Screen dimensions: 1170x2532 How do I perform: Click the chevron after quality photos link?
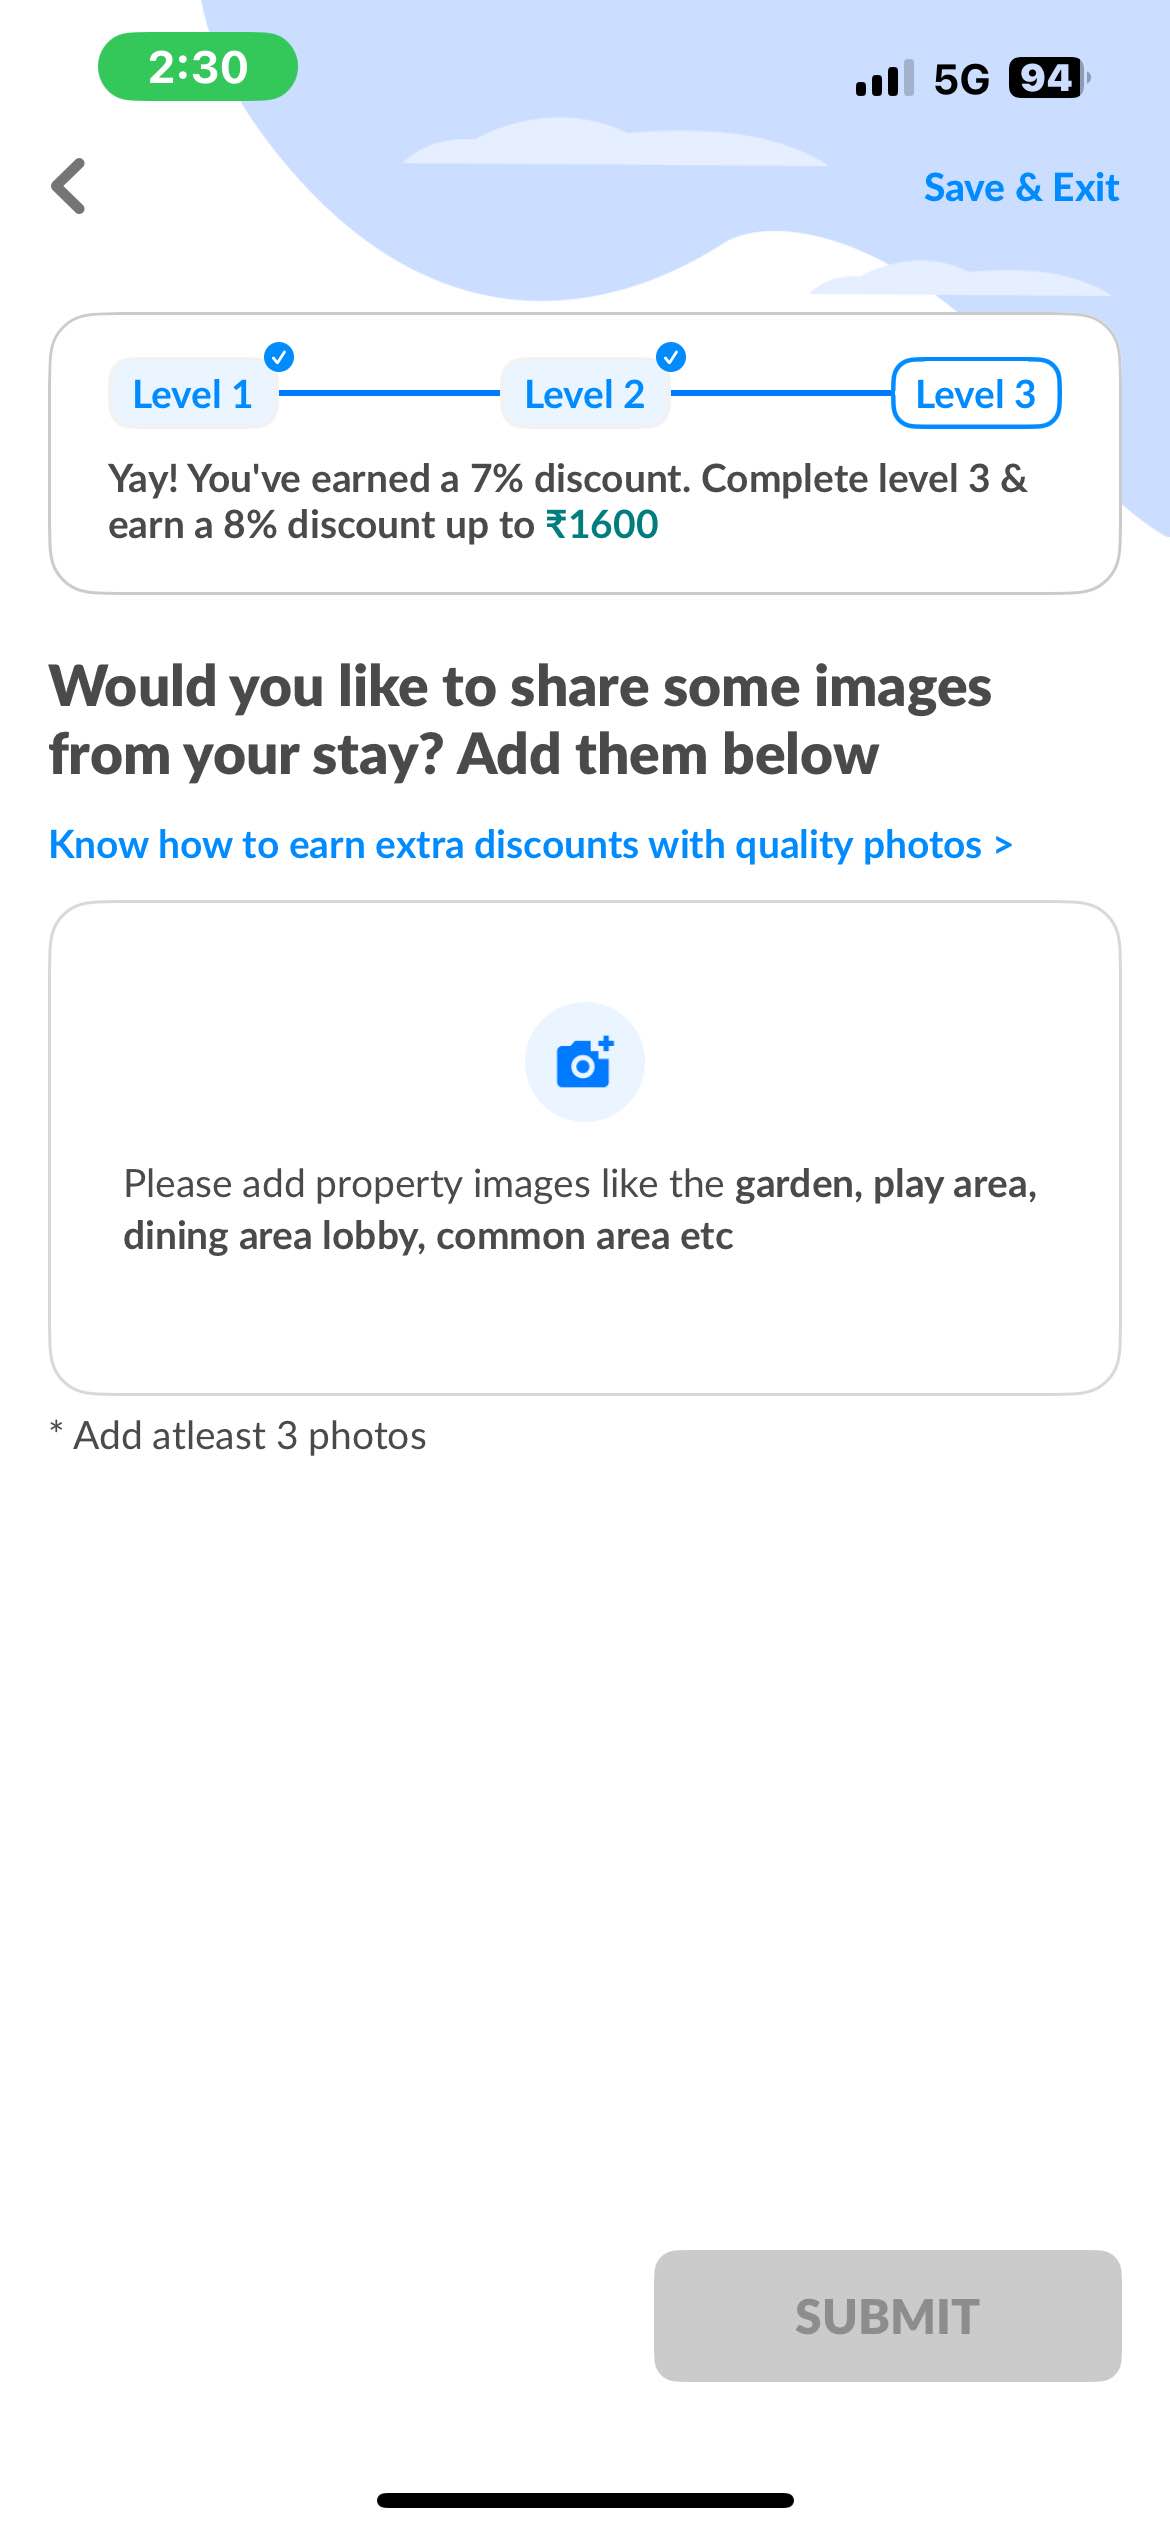point(1003,846)
